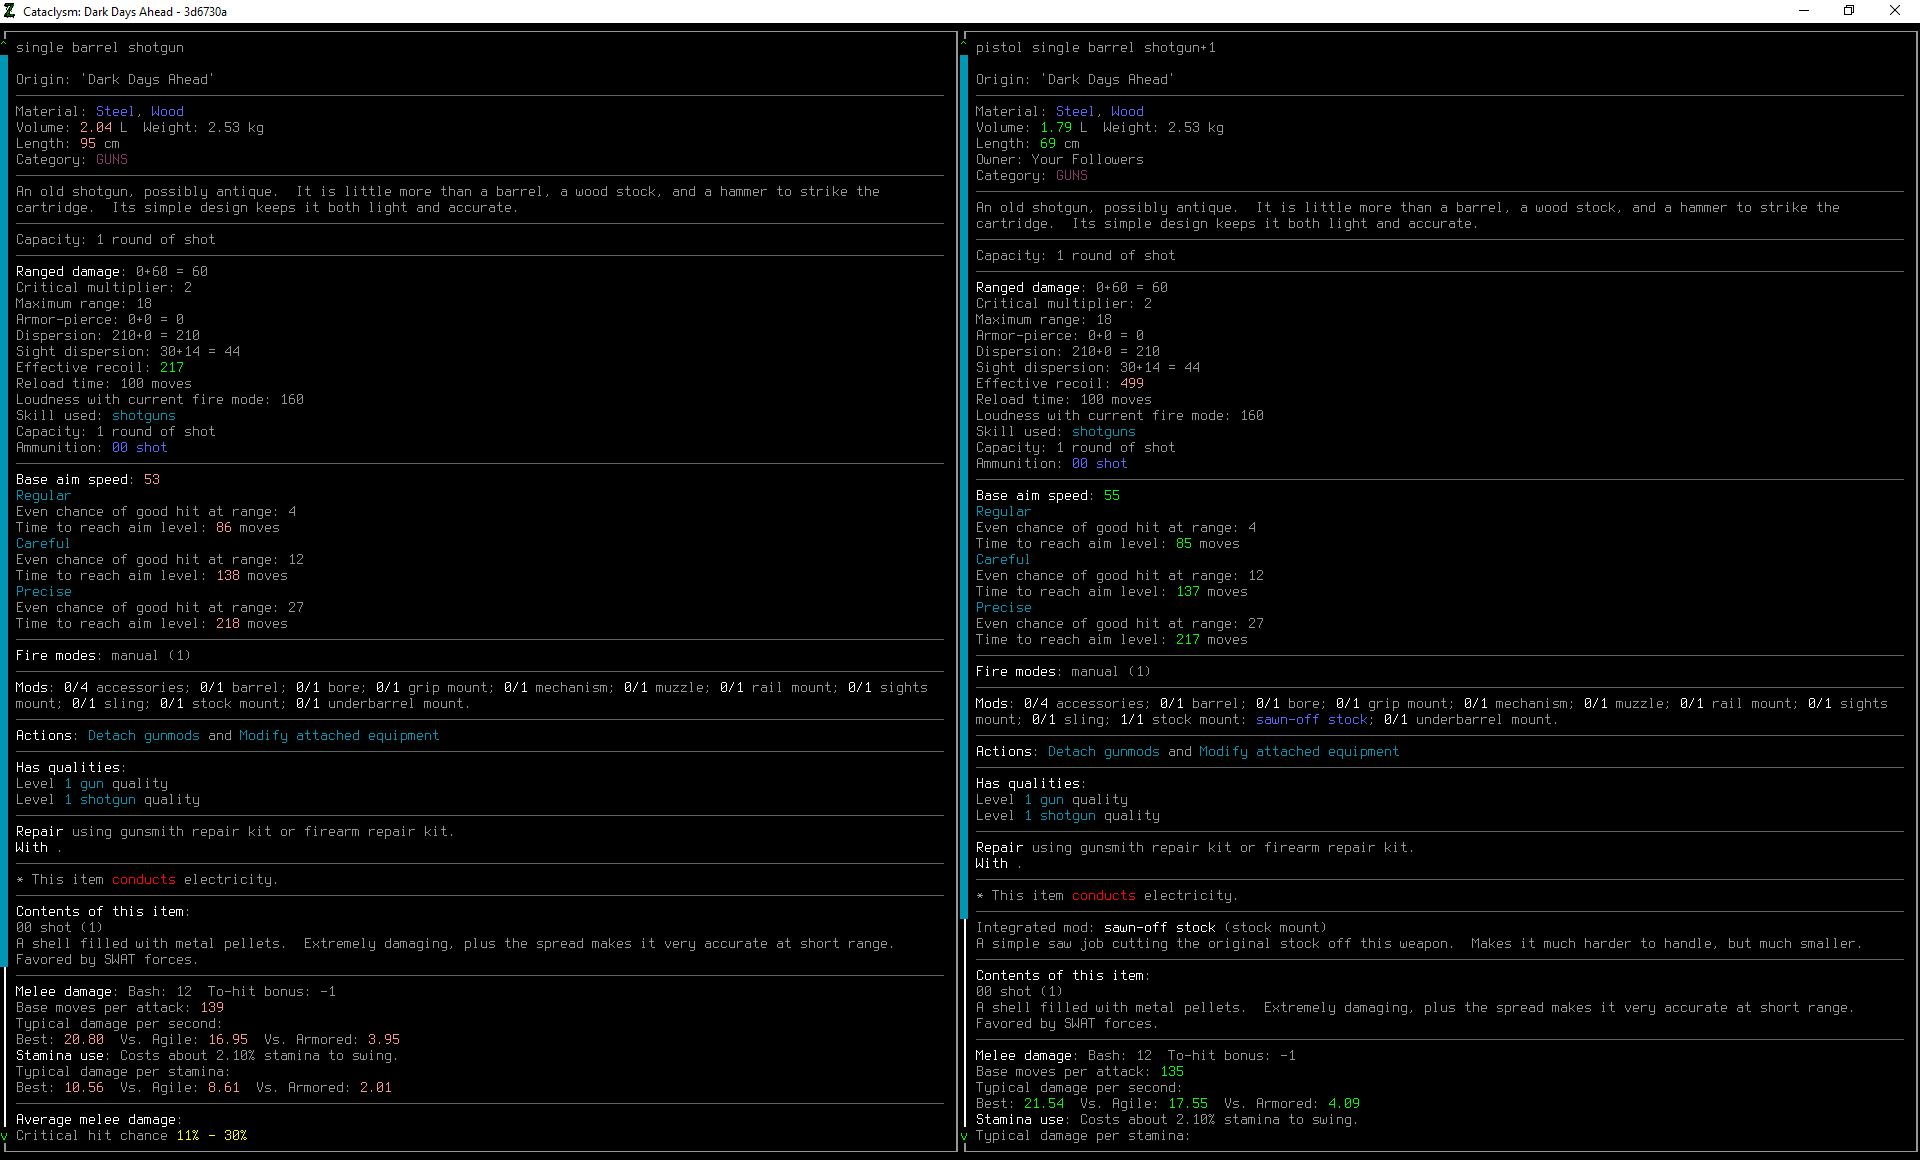Click the shotguns skill link on the left
The height and width of the screenshot is (1160, 1920).
(143, 415)
